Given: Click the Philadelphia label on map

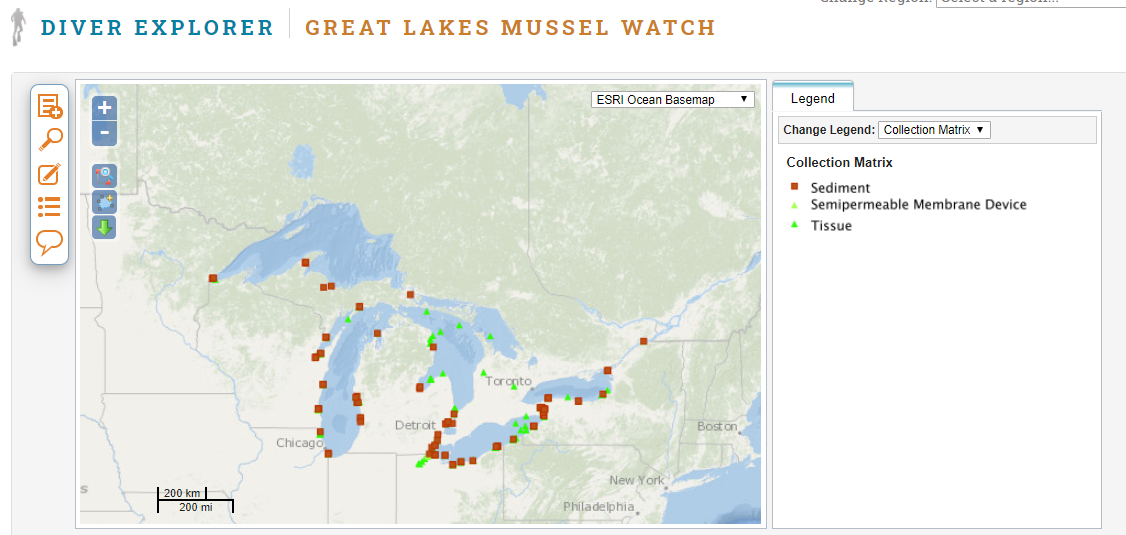Looking at the screenshot, I should click(599, 506).
